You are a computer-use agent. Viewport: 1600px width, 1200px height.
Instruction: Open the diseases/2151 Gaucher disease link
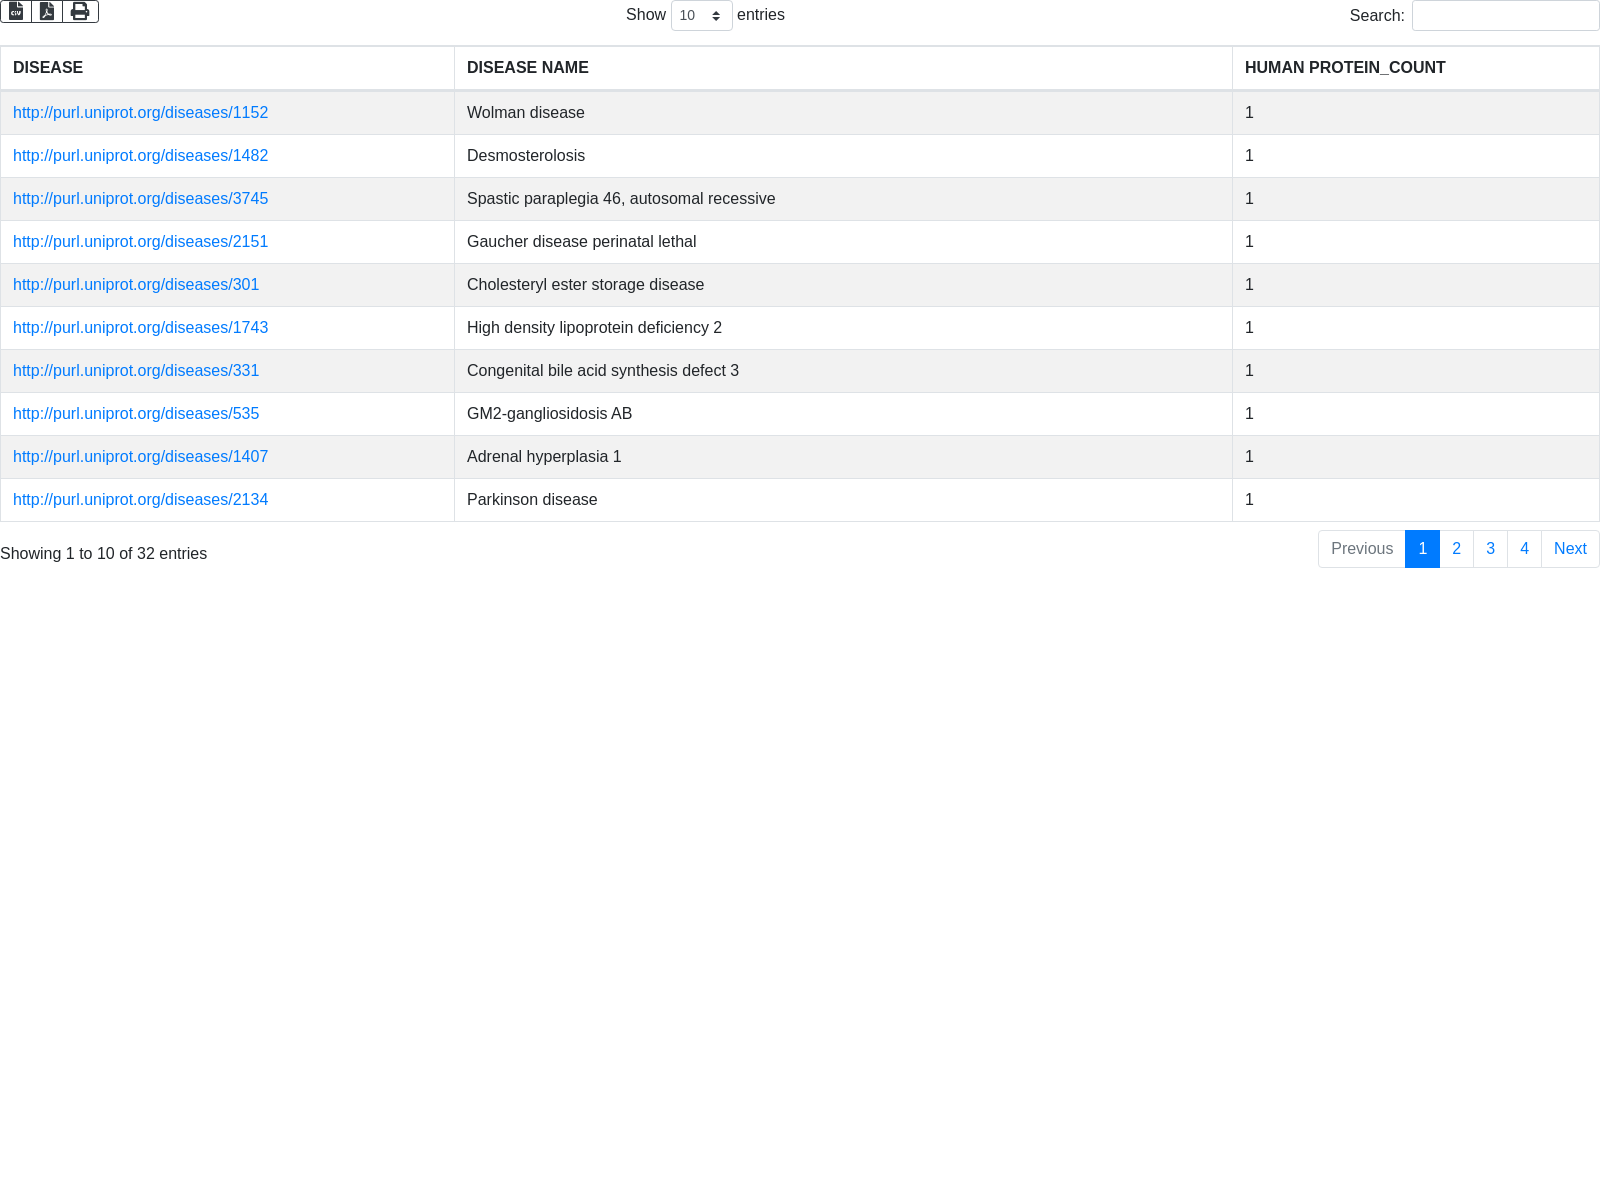140,242
